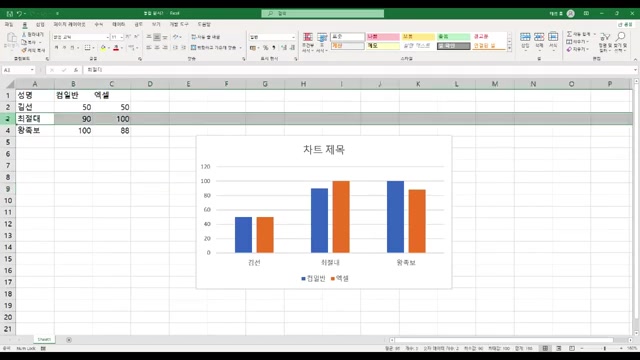Screen dimensions: 640x360
Task: Switch to Page Layout view icon
Action: click(558, 348)
